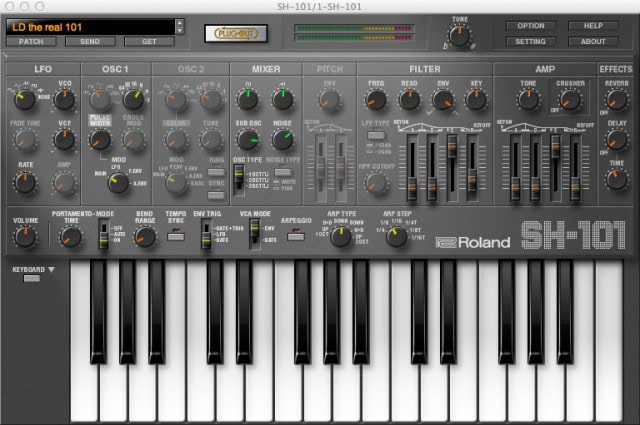
Task: Click the LFO VCF depth knob
Action: click(x=64, y=140)
